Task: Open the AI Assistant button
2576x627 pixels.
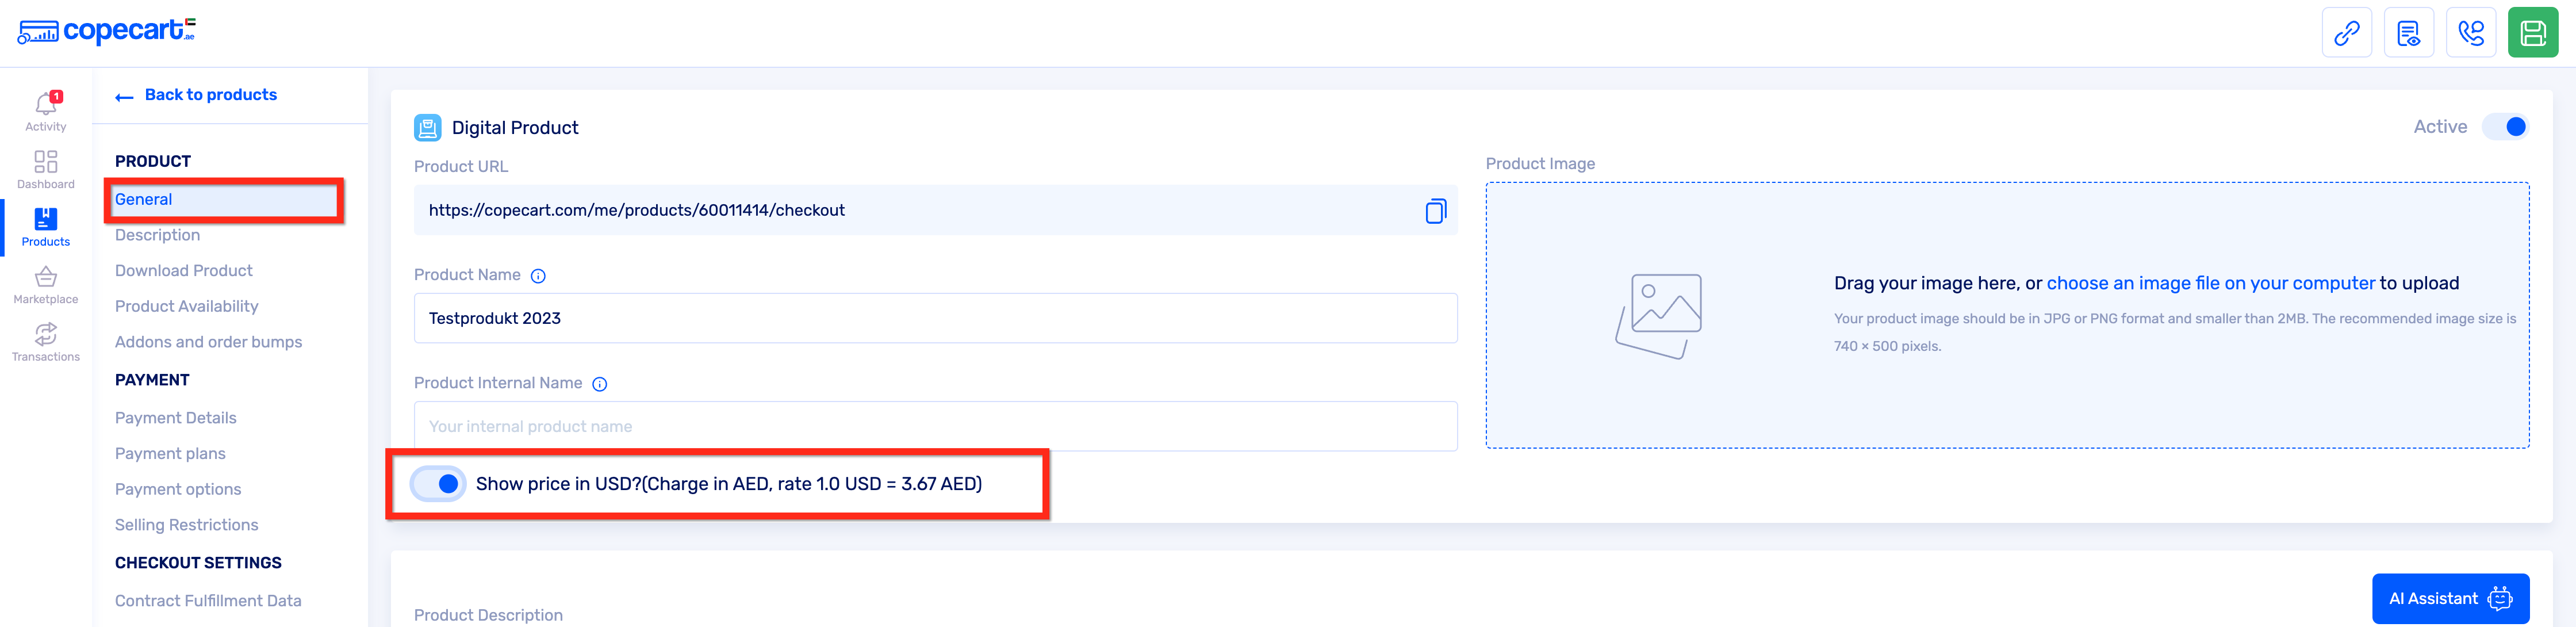Action: (2449, 598)
